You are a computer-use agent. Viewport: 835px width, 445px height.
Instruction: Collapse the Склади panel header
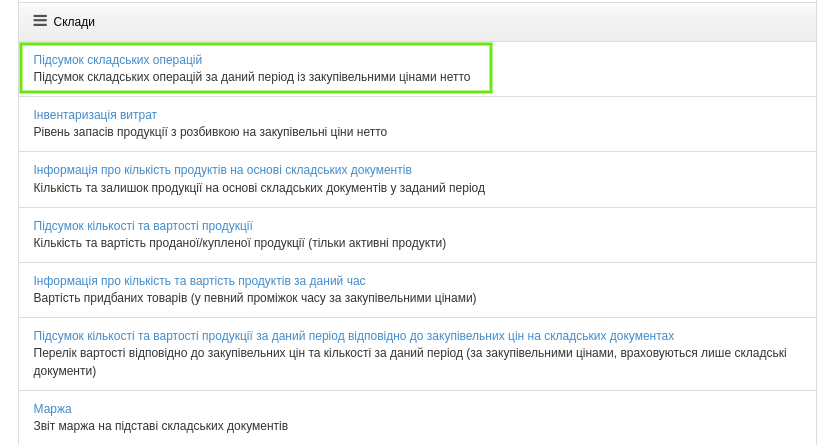[x=74, y=21]
